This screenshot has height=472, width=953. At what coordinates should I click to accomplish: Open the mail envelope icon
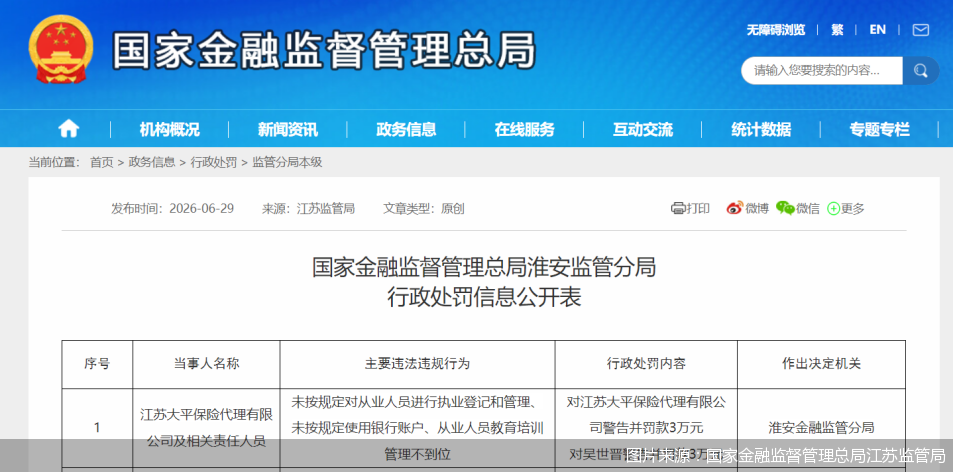tap(921, 30)
